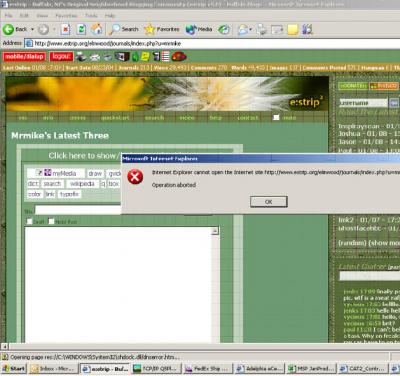Click the journal title input field

78,210
